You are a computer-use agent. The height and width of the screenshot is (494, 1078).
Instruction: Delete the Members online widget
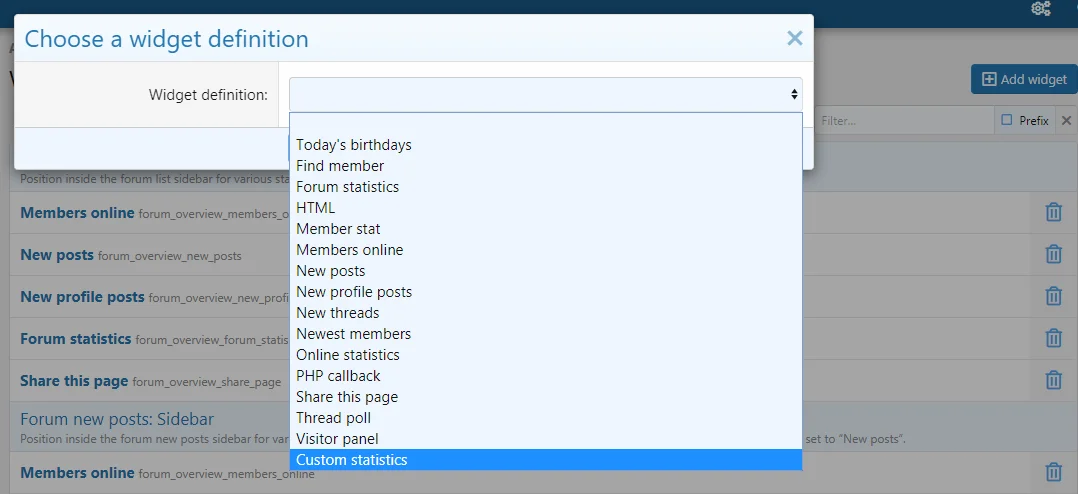(x=1053, y=212)
